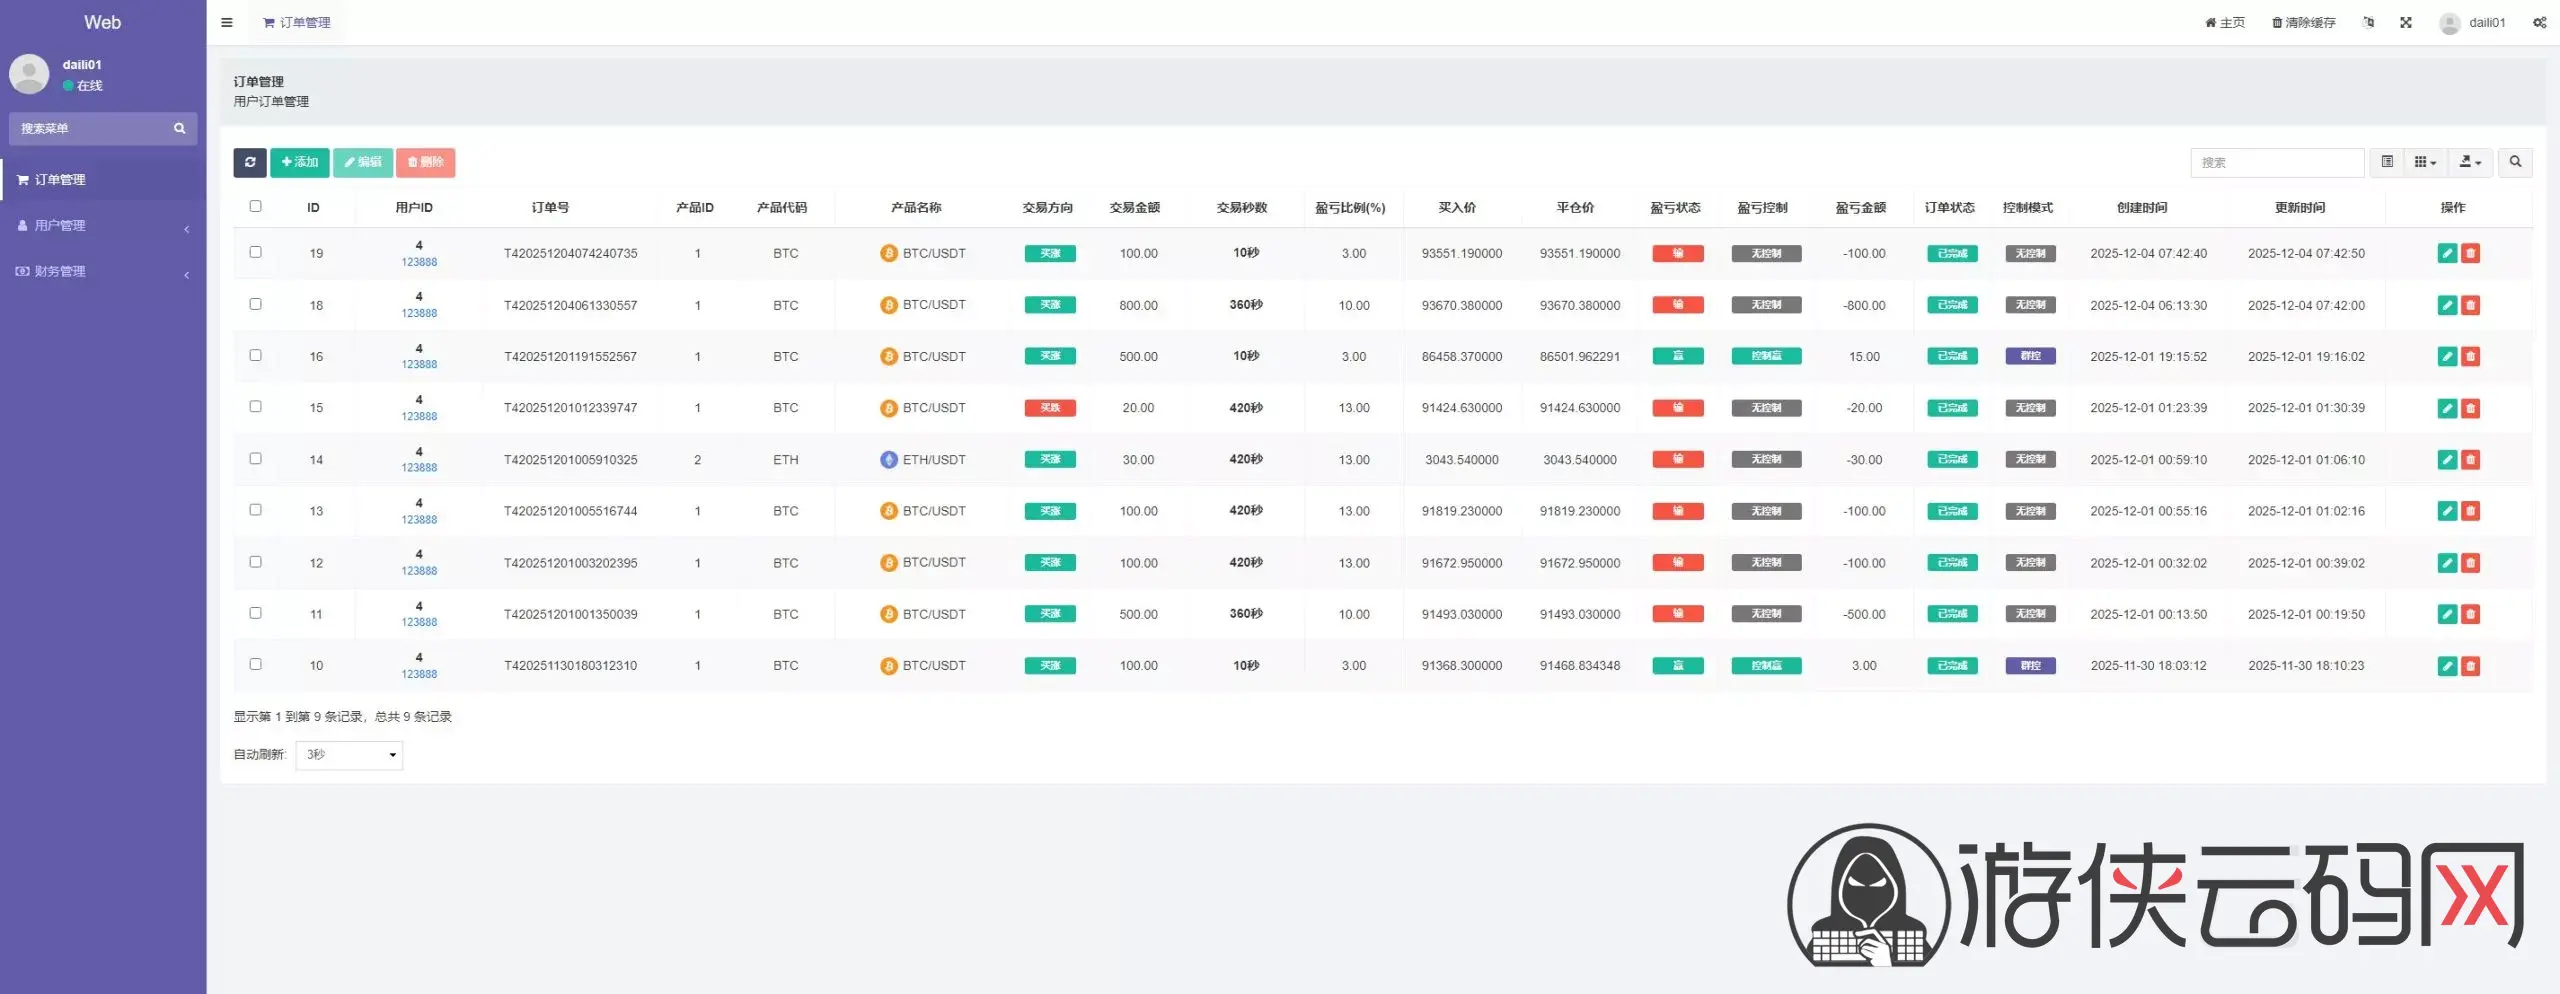Open the columns visibility dropdown
The width and height of the screenshot is (2560, 994).
pyautogui.click(x=2425, y=162)
